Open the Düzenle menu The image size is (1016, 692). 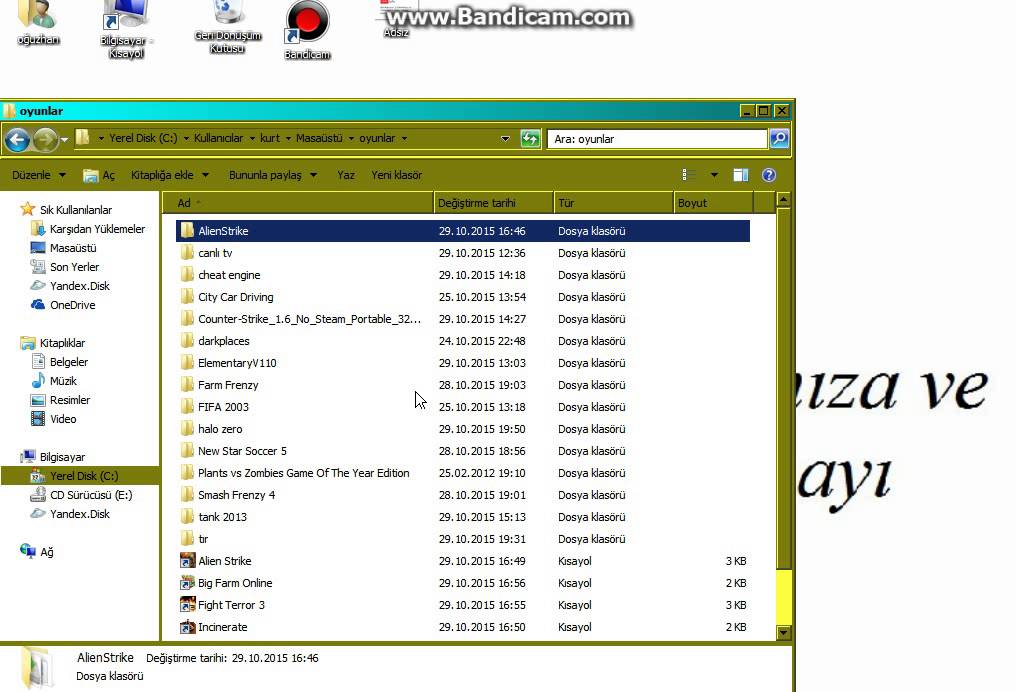point(39,175)
